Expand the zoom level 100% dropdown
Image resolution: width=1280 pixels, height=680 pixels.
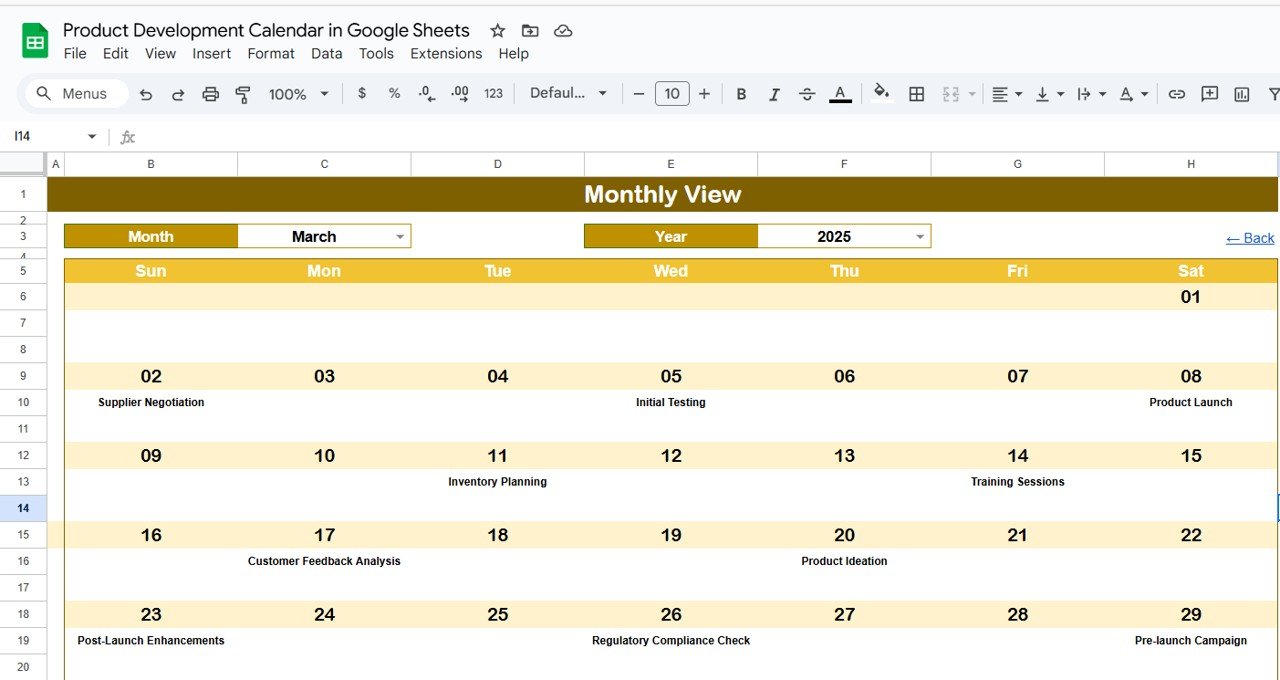[298, 94]
